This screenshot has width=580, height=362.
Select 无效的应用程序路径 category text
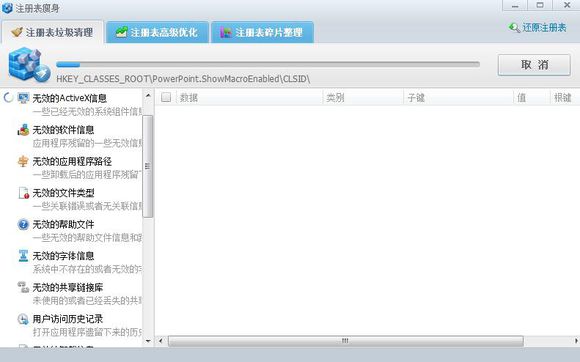click(72, 161)
